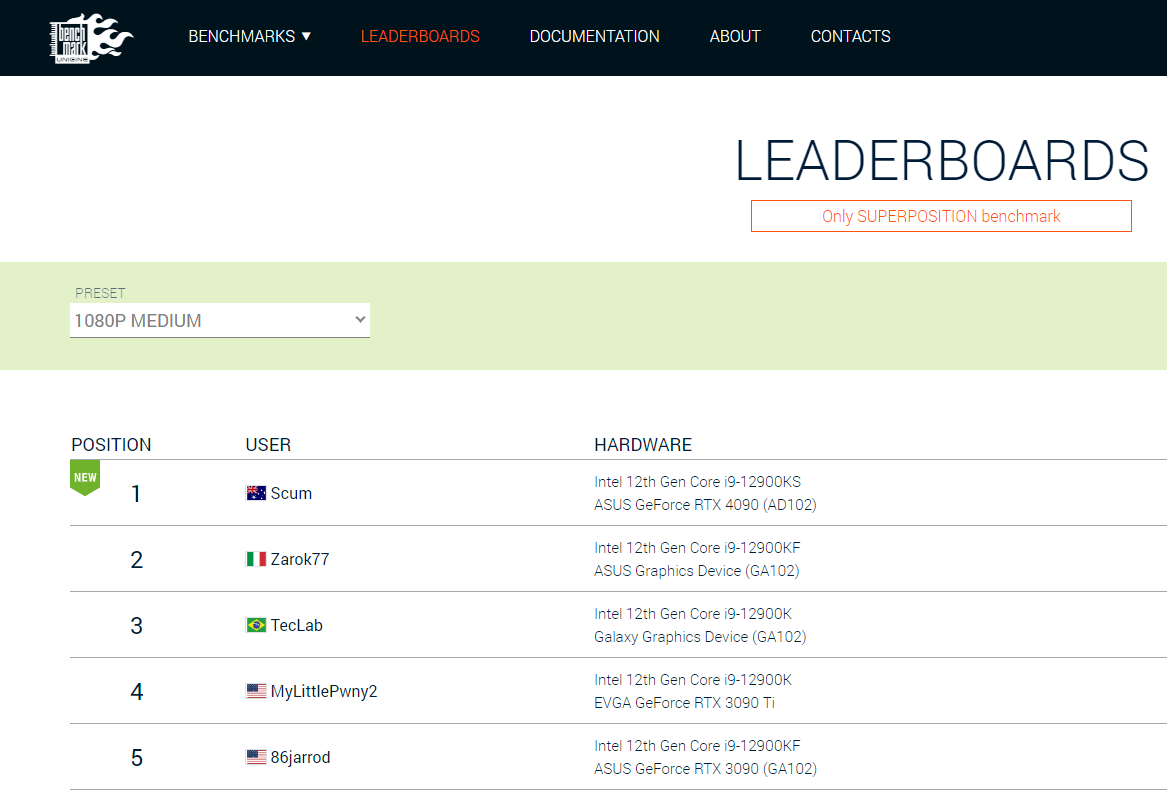Open user Zarok77's profile
The height and width of the screenshot is (798, 1167).
point(300,560)
